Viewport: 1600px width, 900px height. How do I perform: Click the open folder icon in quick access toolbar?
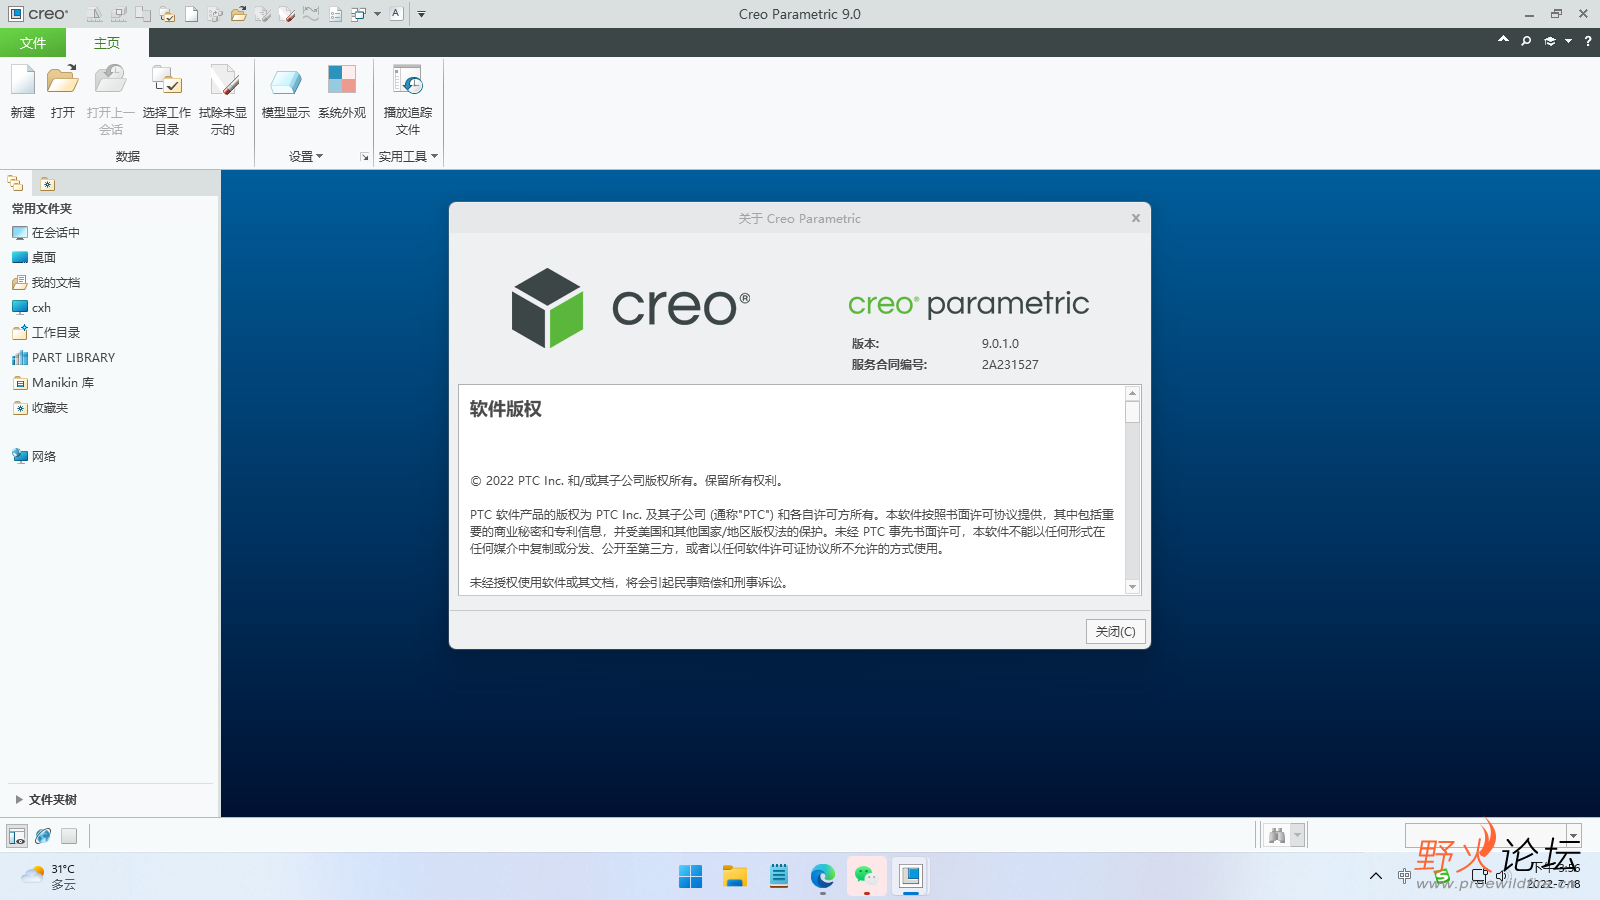point(239,14)
